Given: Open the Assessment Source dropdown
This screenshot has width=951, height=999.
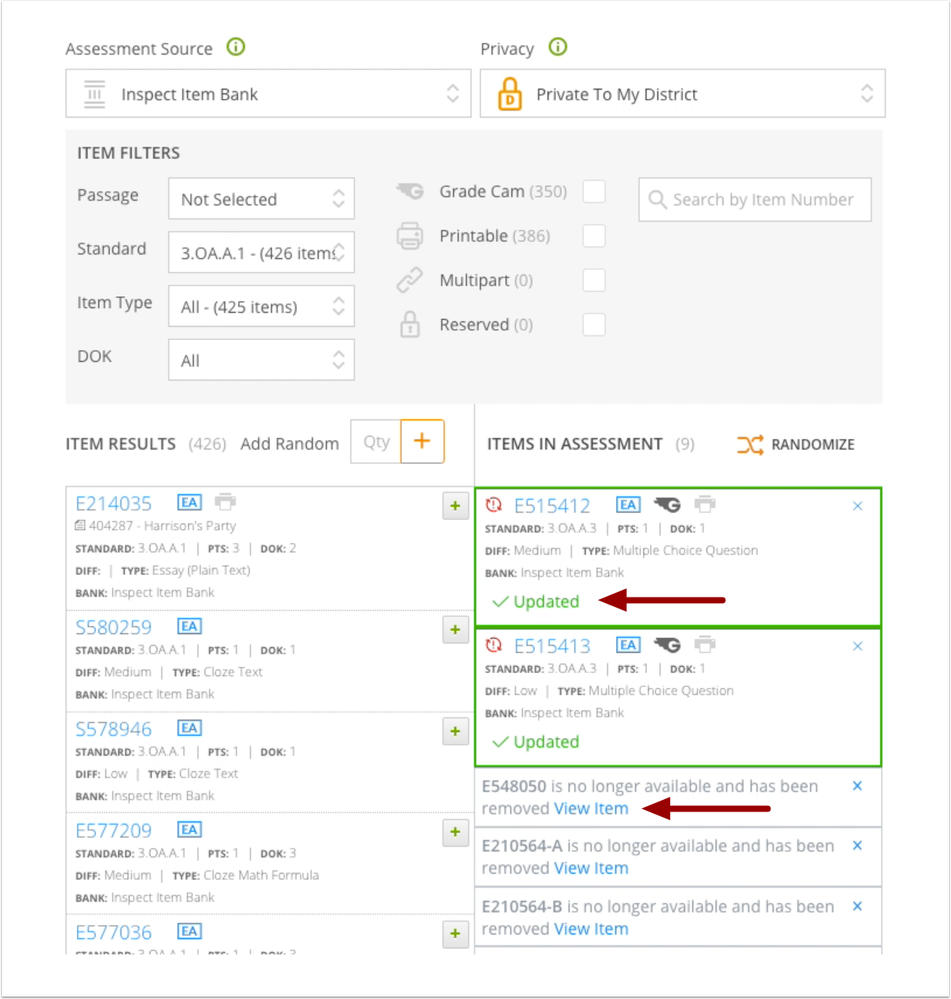Looking at the screenshot, I should click(268, 94).
